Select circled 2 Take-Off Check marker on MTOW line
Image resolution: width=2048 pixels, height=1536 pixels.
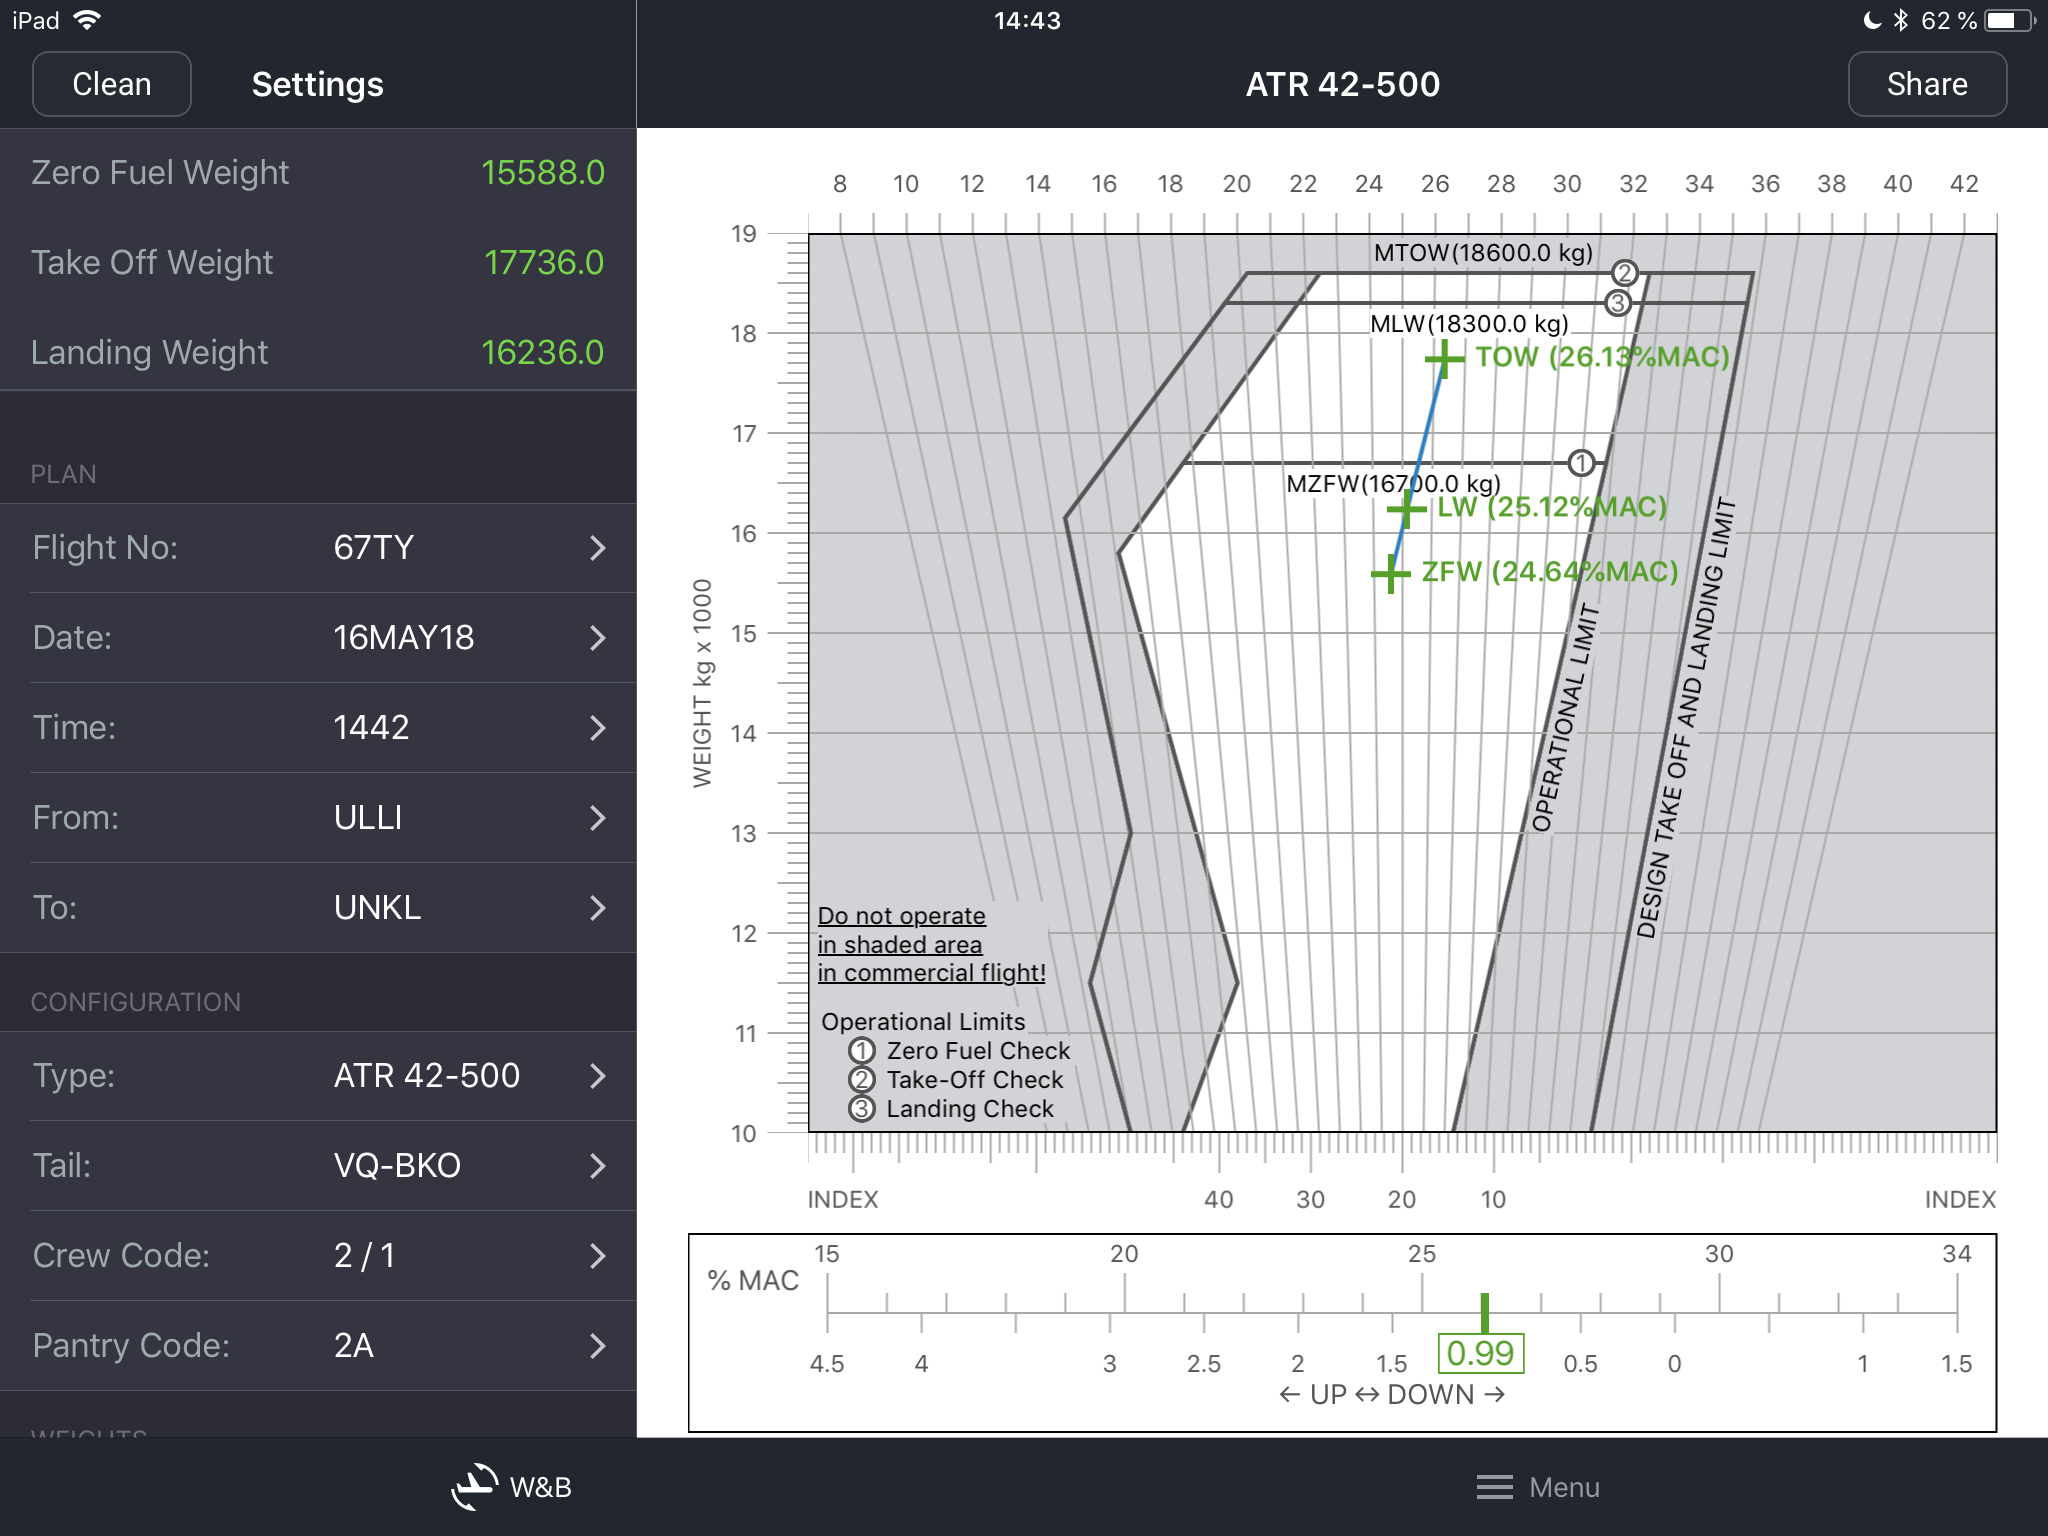1624,273
